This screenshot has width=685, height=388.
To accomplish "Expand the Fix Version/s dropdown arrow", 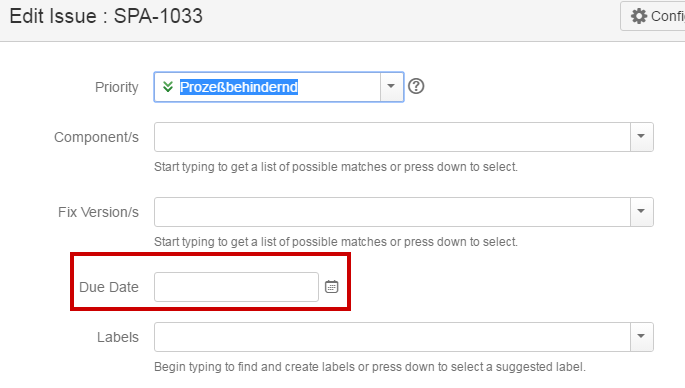I will [x=641, y=212].
